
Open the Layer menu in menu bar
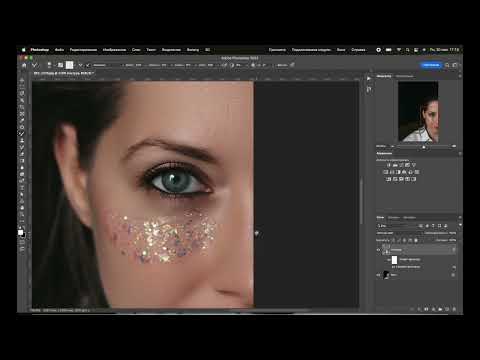[x=136, y=50]
